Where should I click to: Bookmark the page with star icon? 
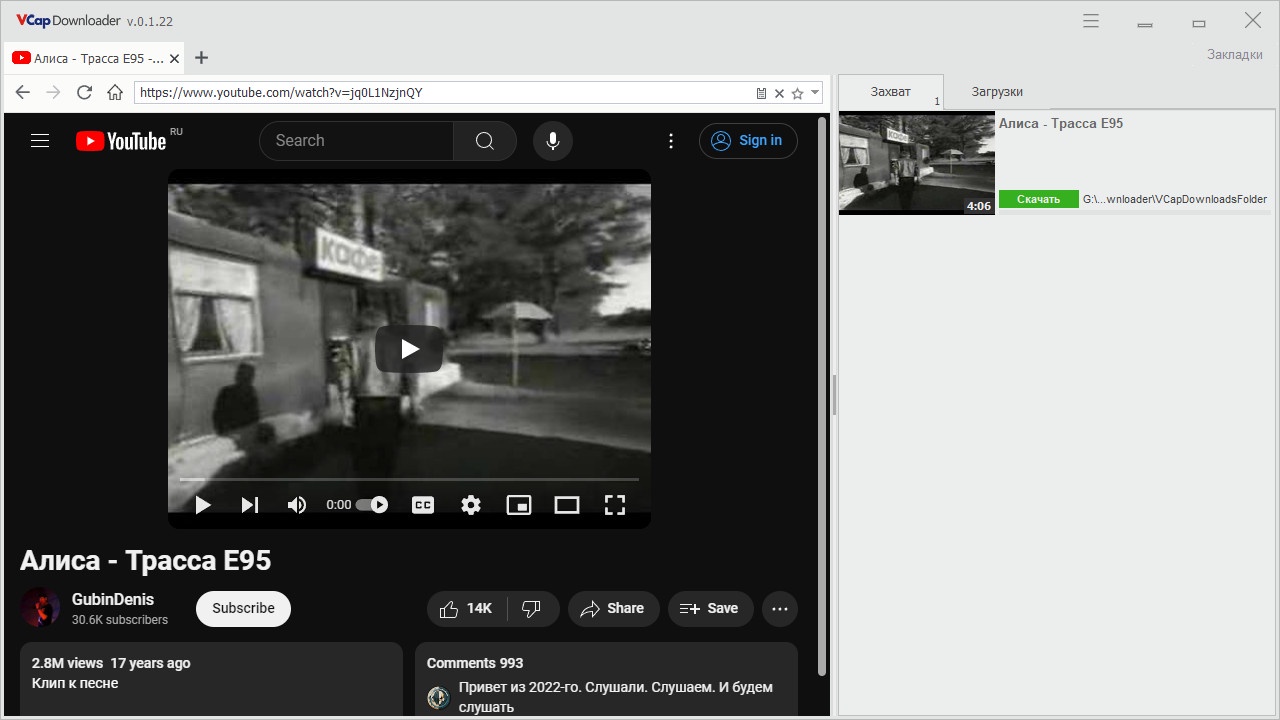tap(797, 93)
